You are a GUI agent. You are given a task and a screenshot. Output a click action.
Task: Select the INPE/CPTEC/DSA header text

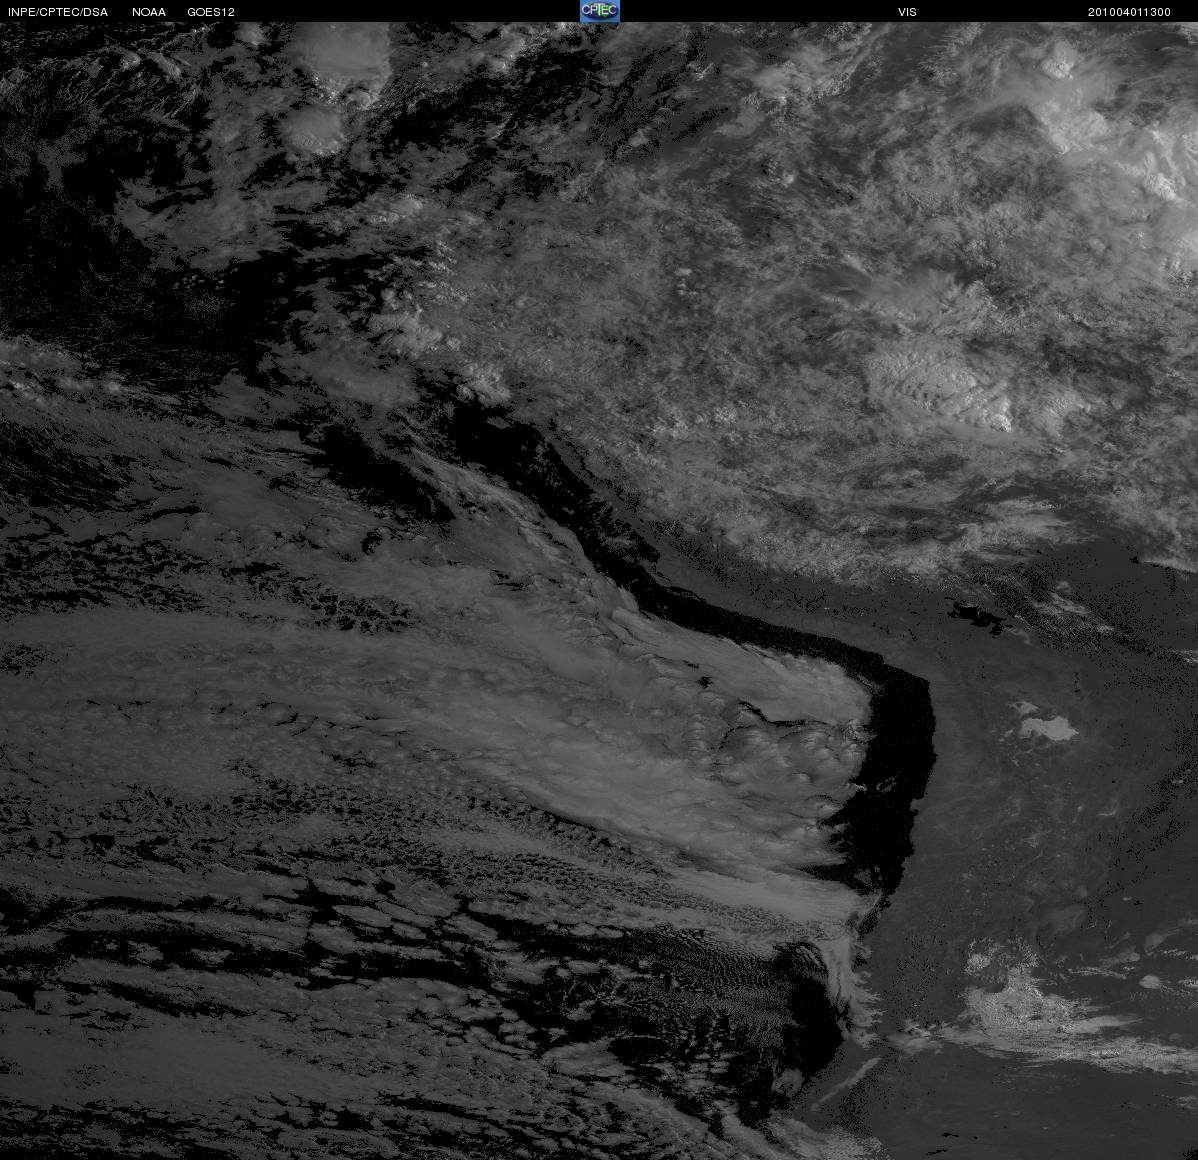click(x=58, y=12)
